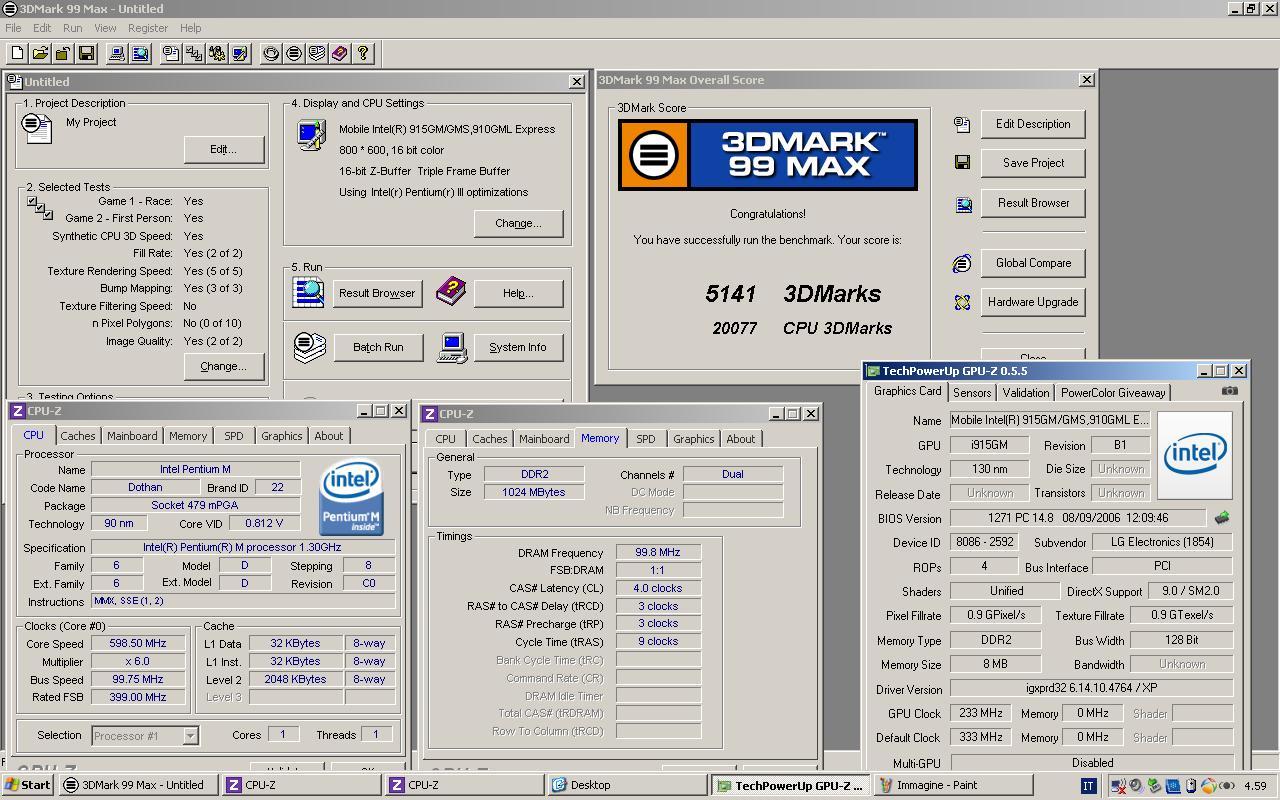
Task: Click the Project Description toolbar icon
Action: 171,53
